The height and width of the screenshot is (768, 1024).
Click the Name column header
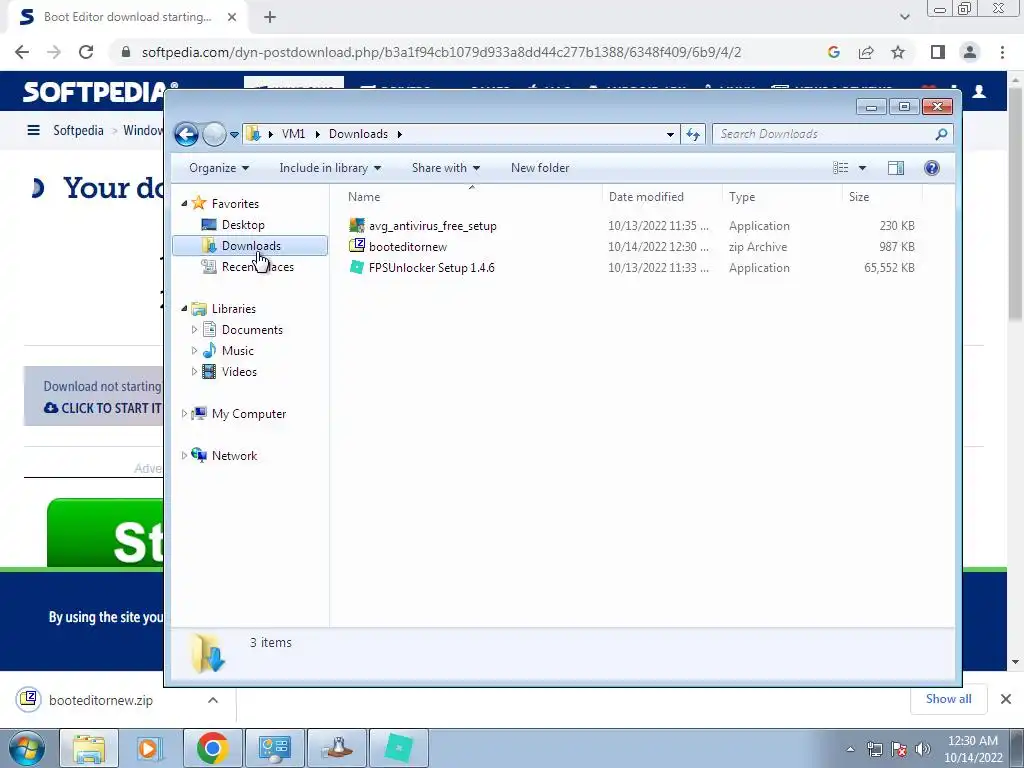coord(364,197)
